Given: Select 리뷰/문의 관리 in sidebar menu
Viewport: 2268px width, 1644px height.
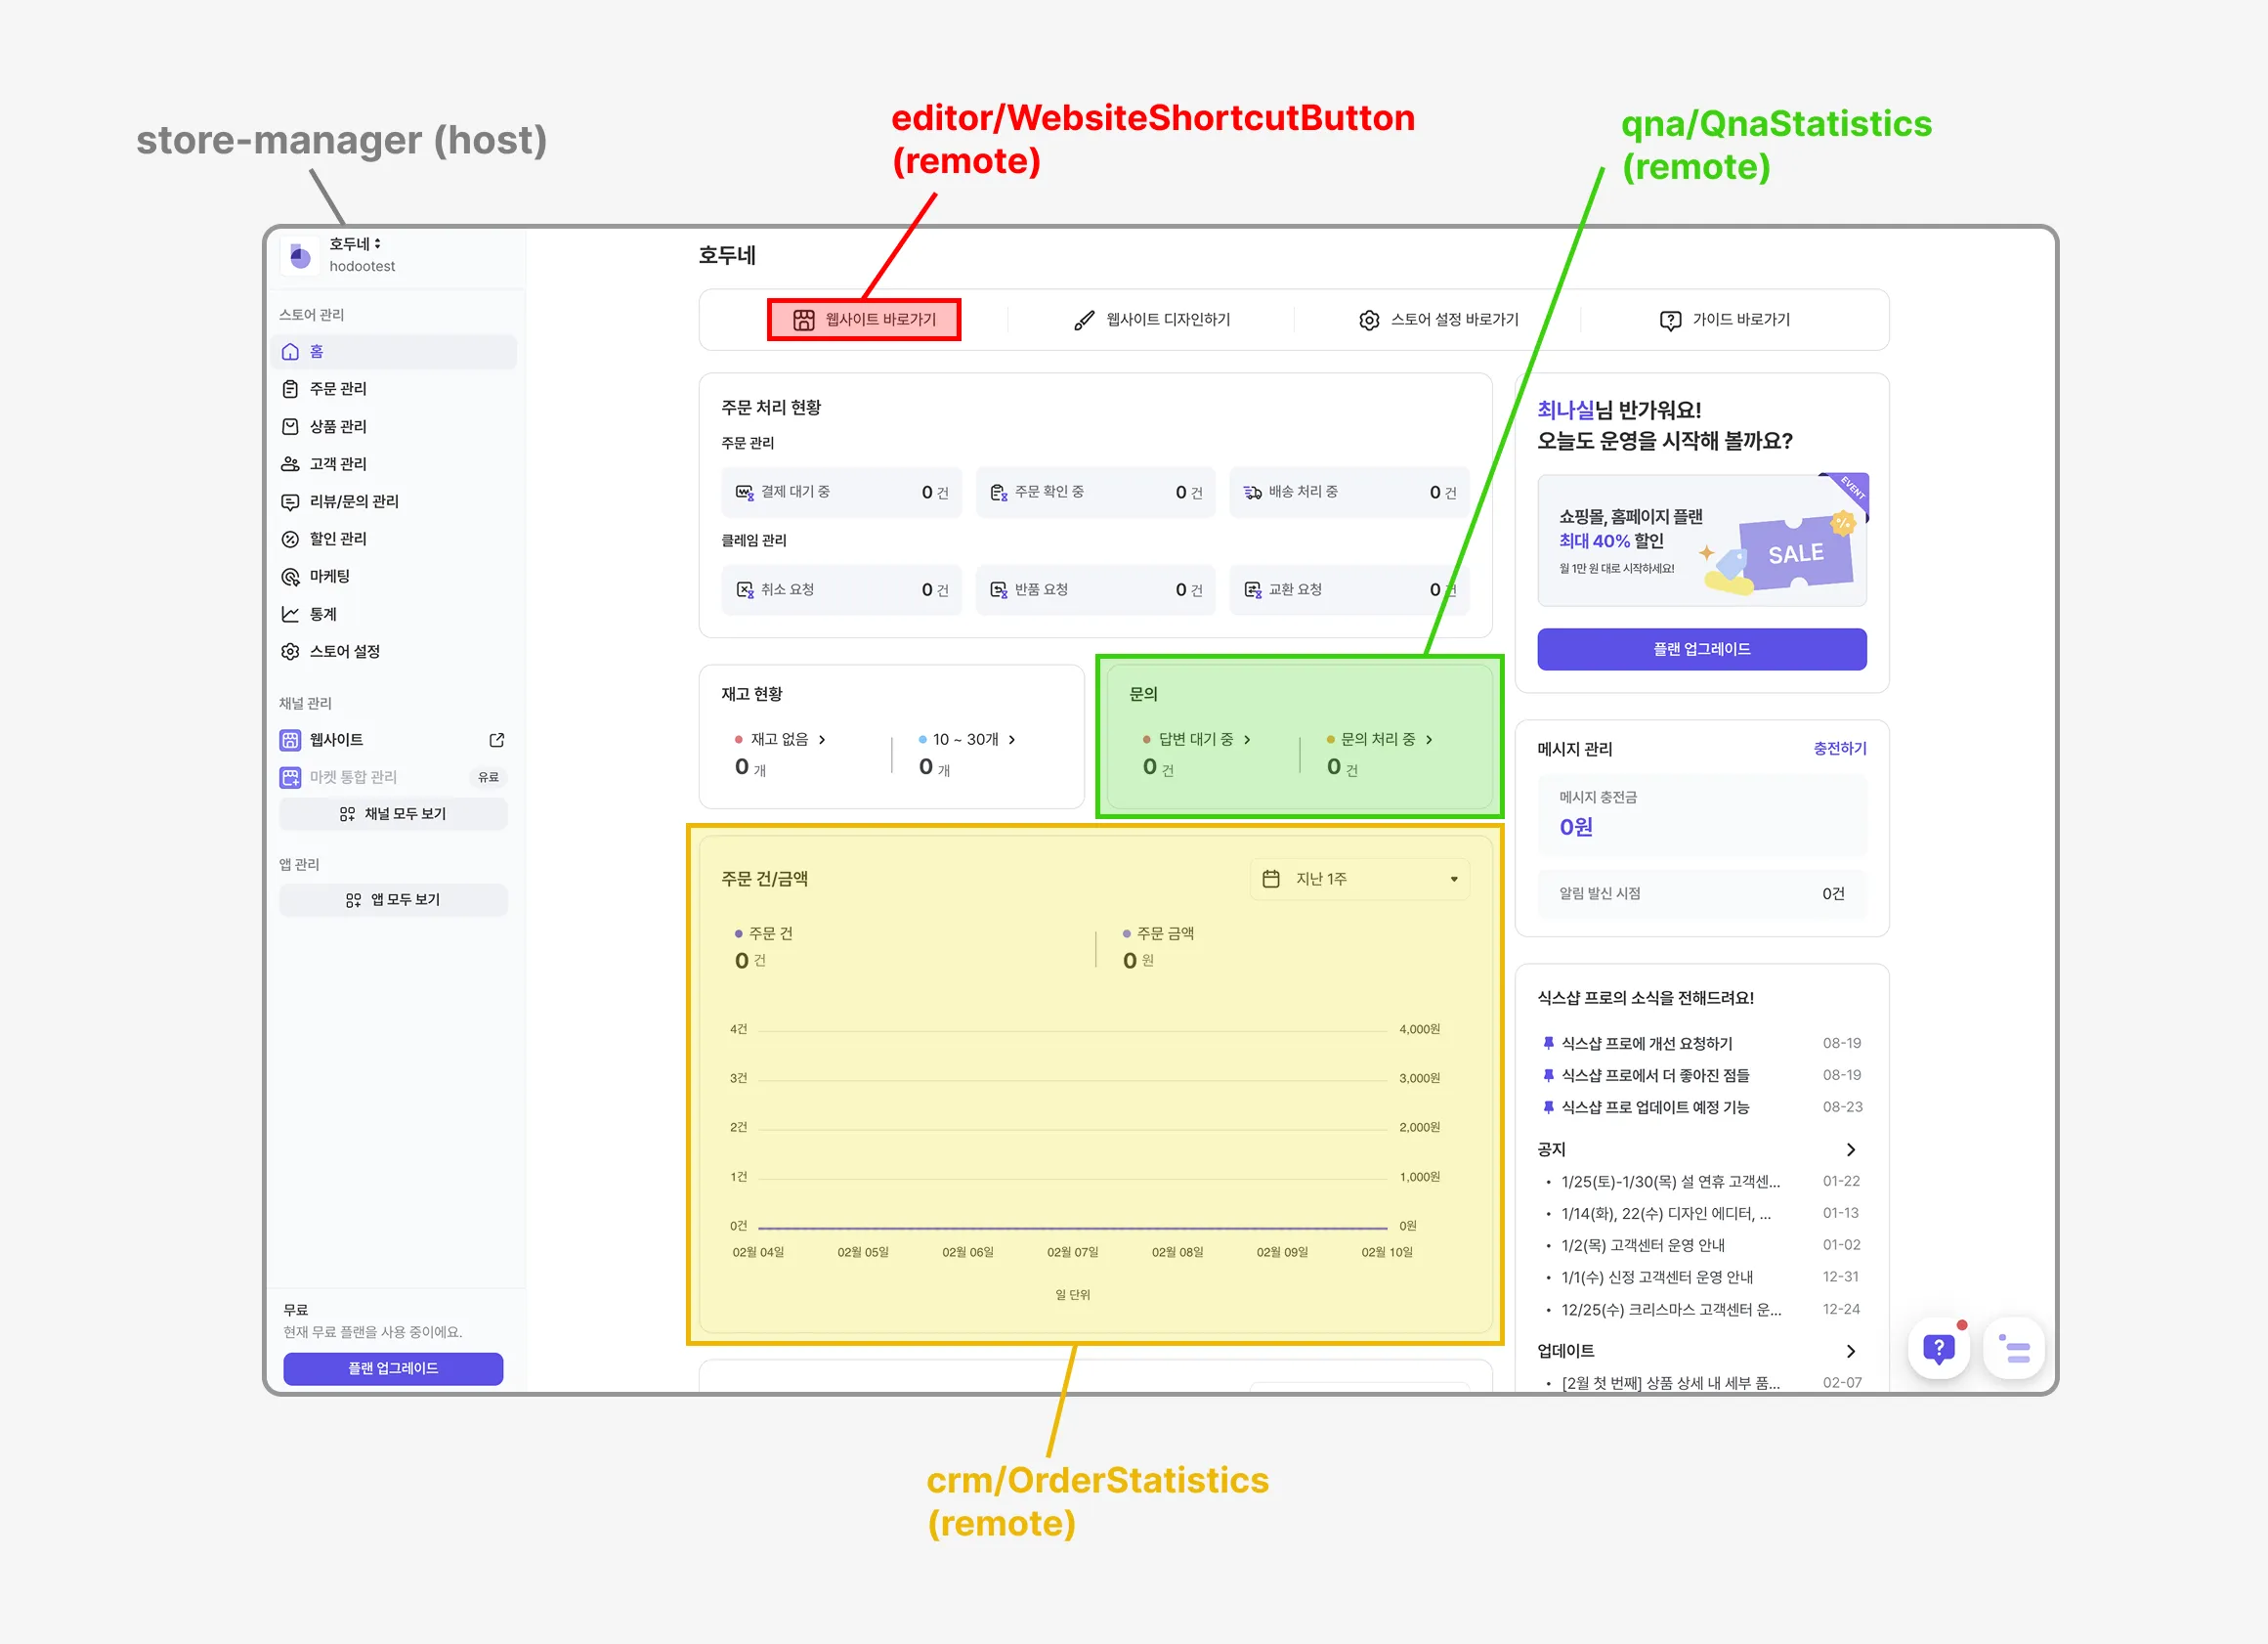Looking at the screenshot, I should [x=353, y=502].
